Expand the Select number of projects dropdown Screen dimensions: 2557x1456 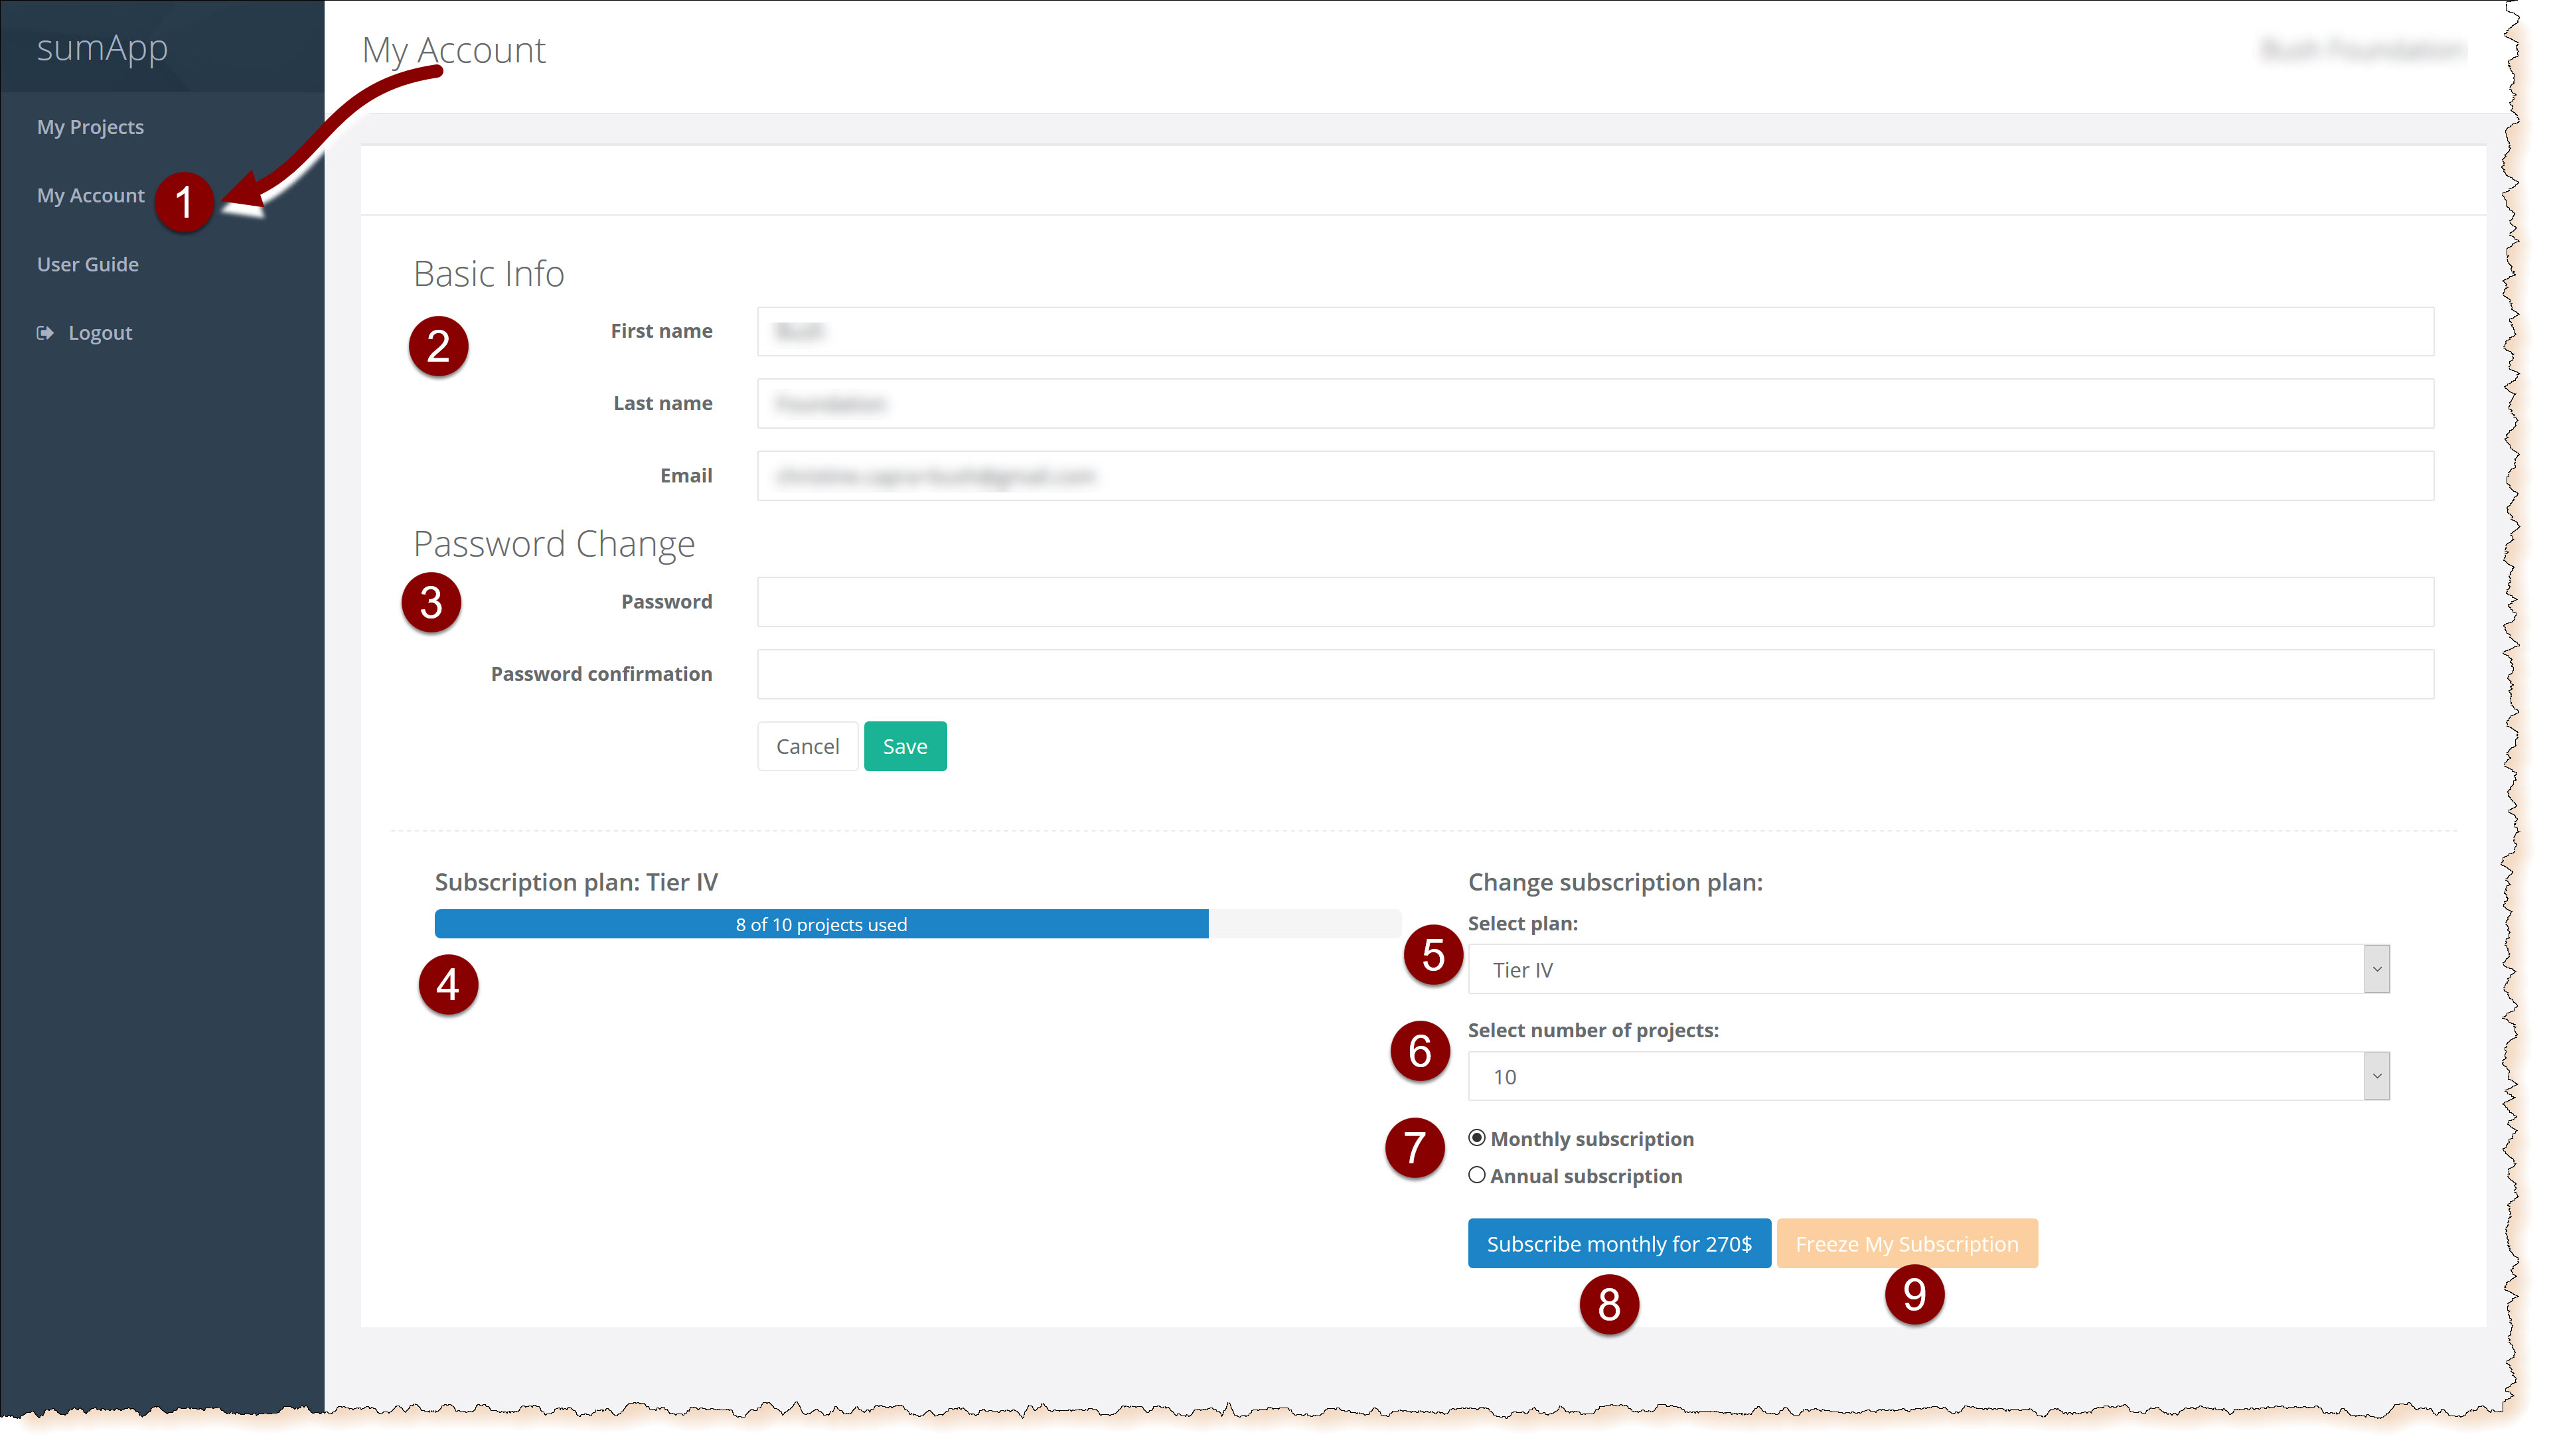(1914, 1076)
